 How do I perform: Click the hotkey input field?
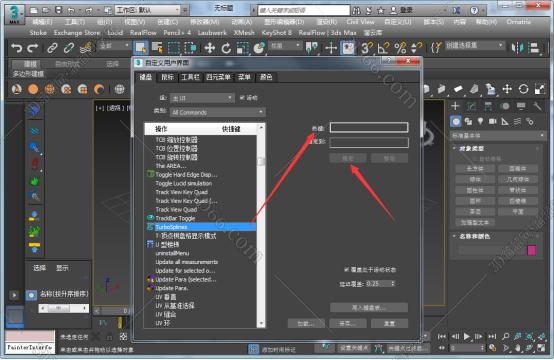(369, 127)
